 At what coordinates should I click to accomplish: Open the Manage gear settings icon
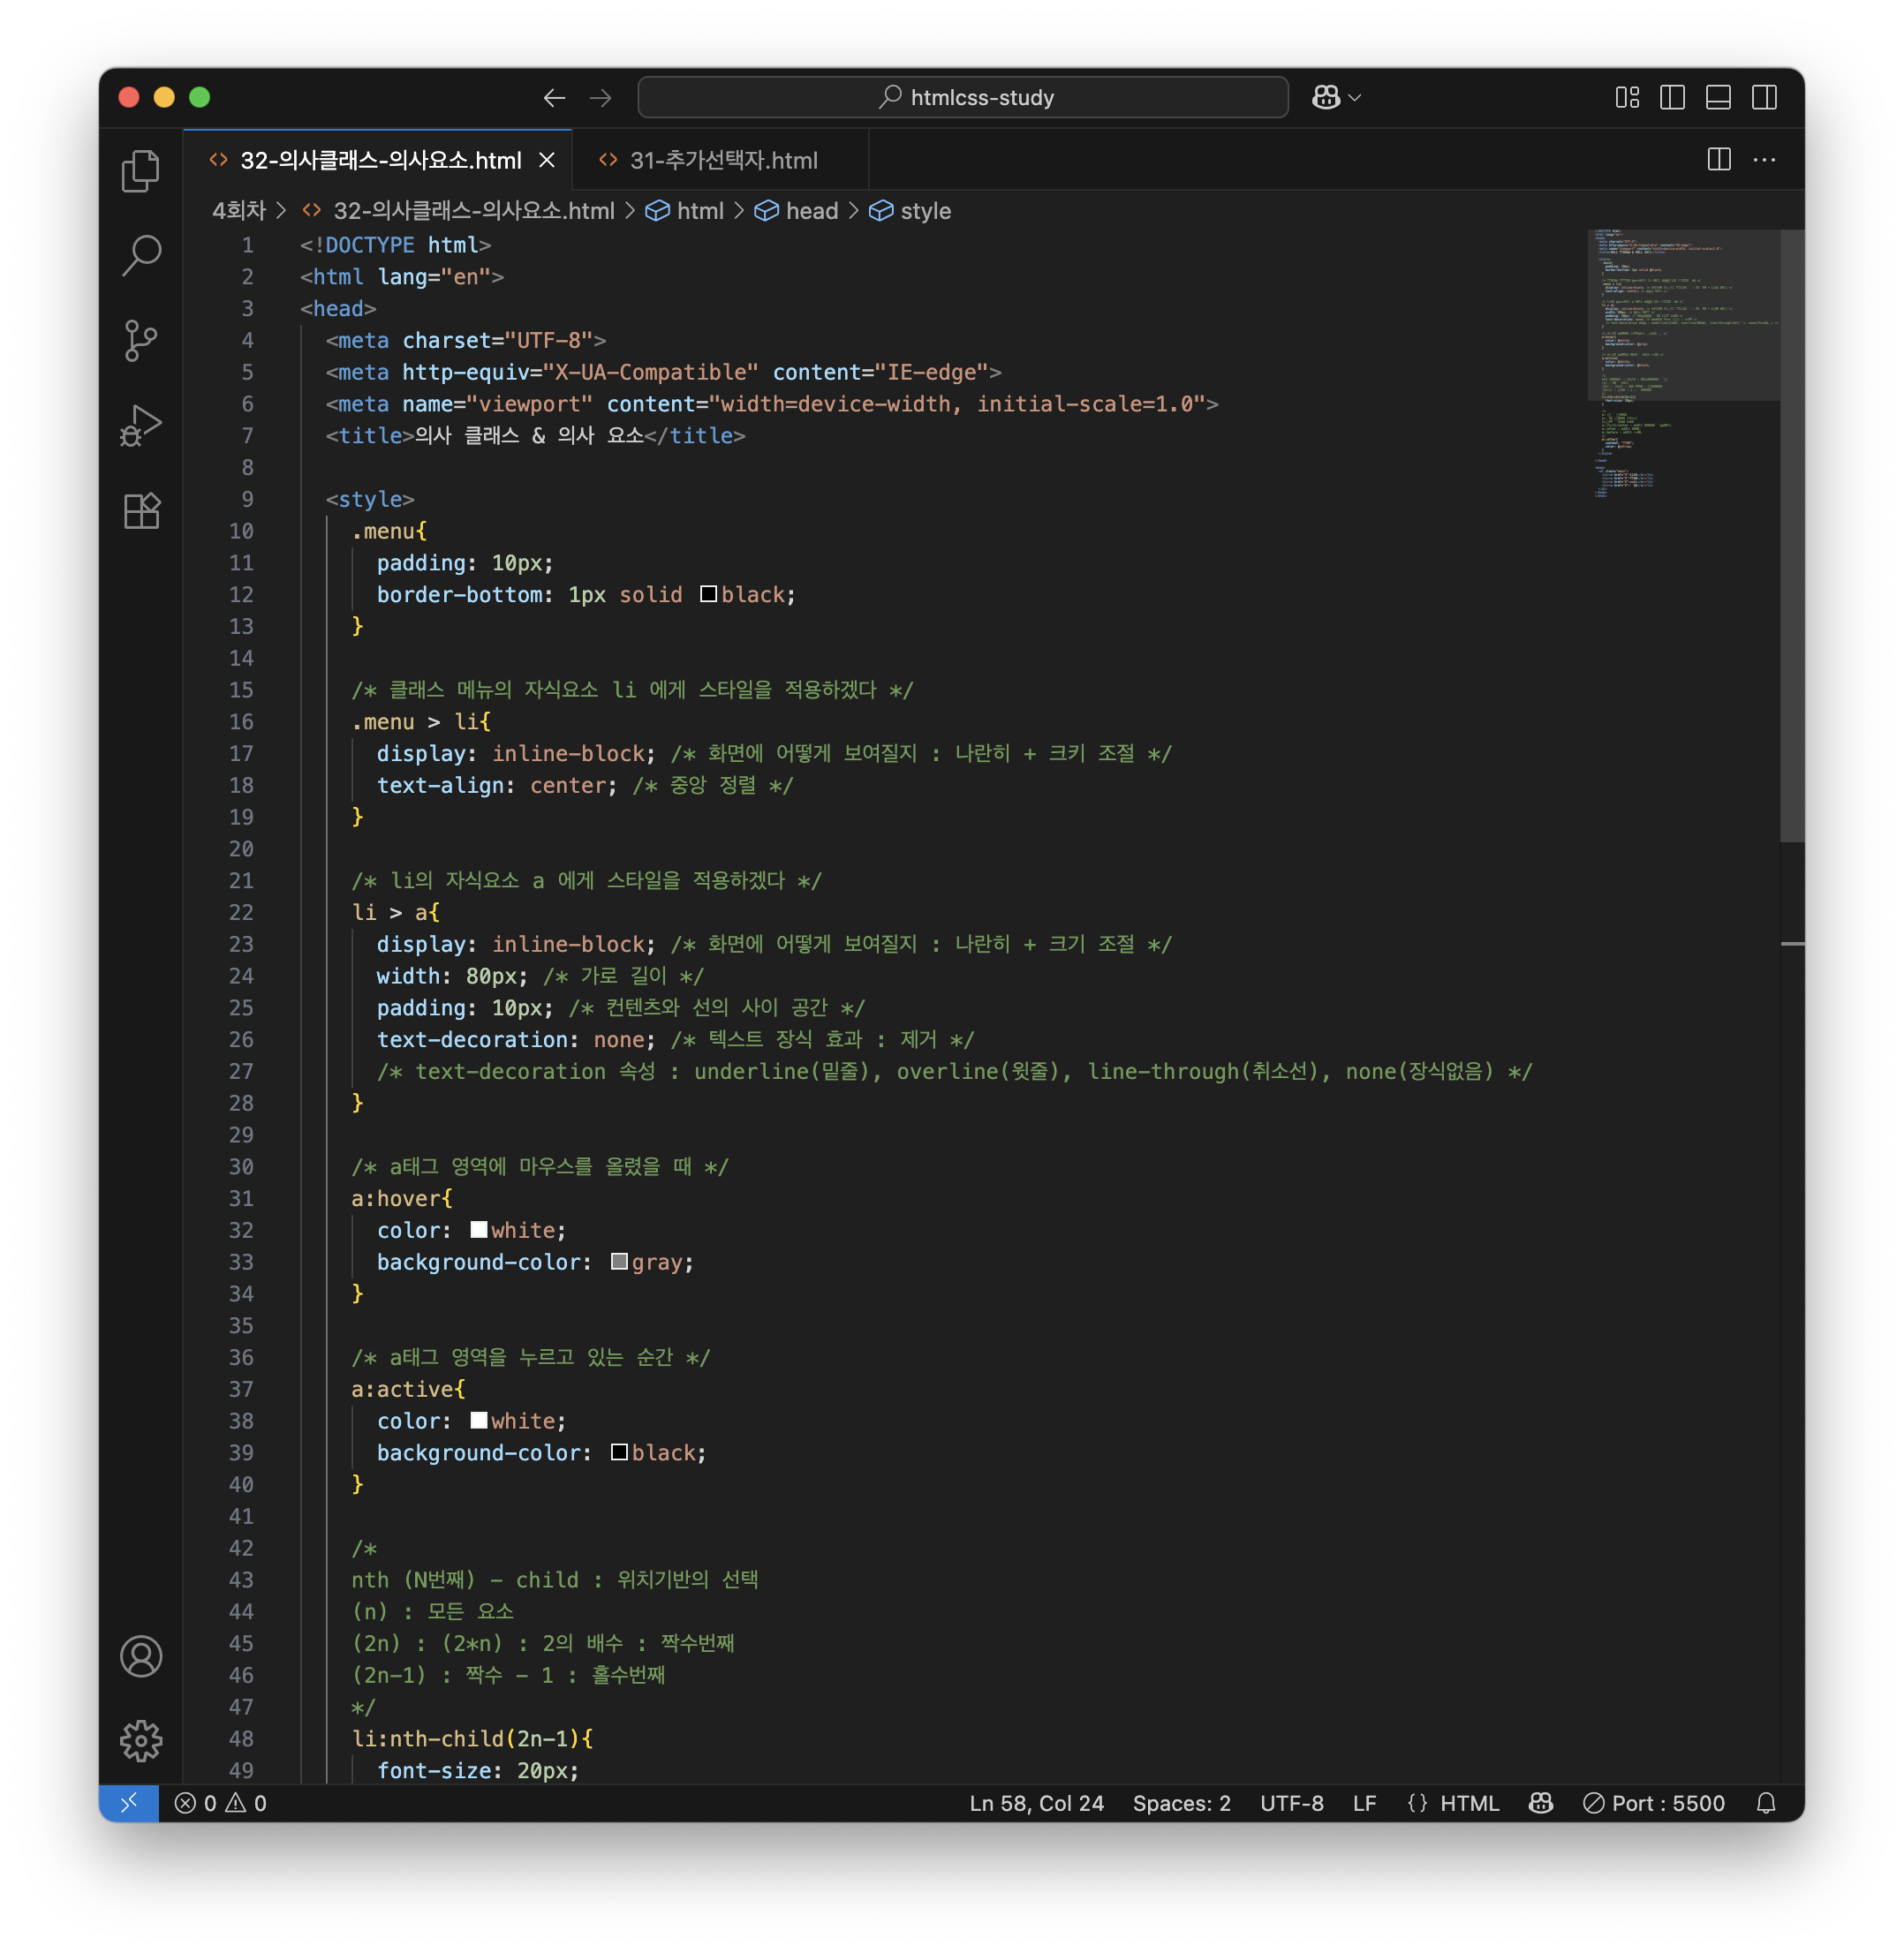pyautogui.click(x=141, y=1741)
